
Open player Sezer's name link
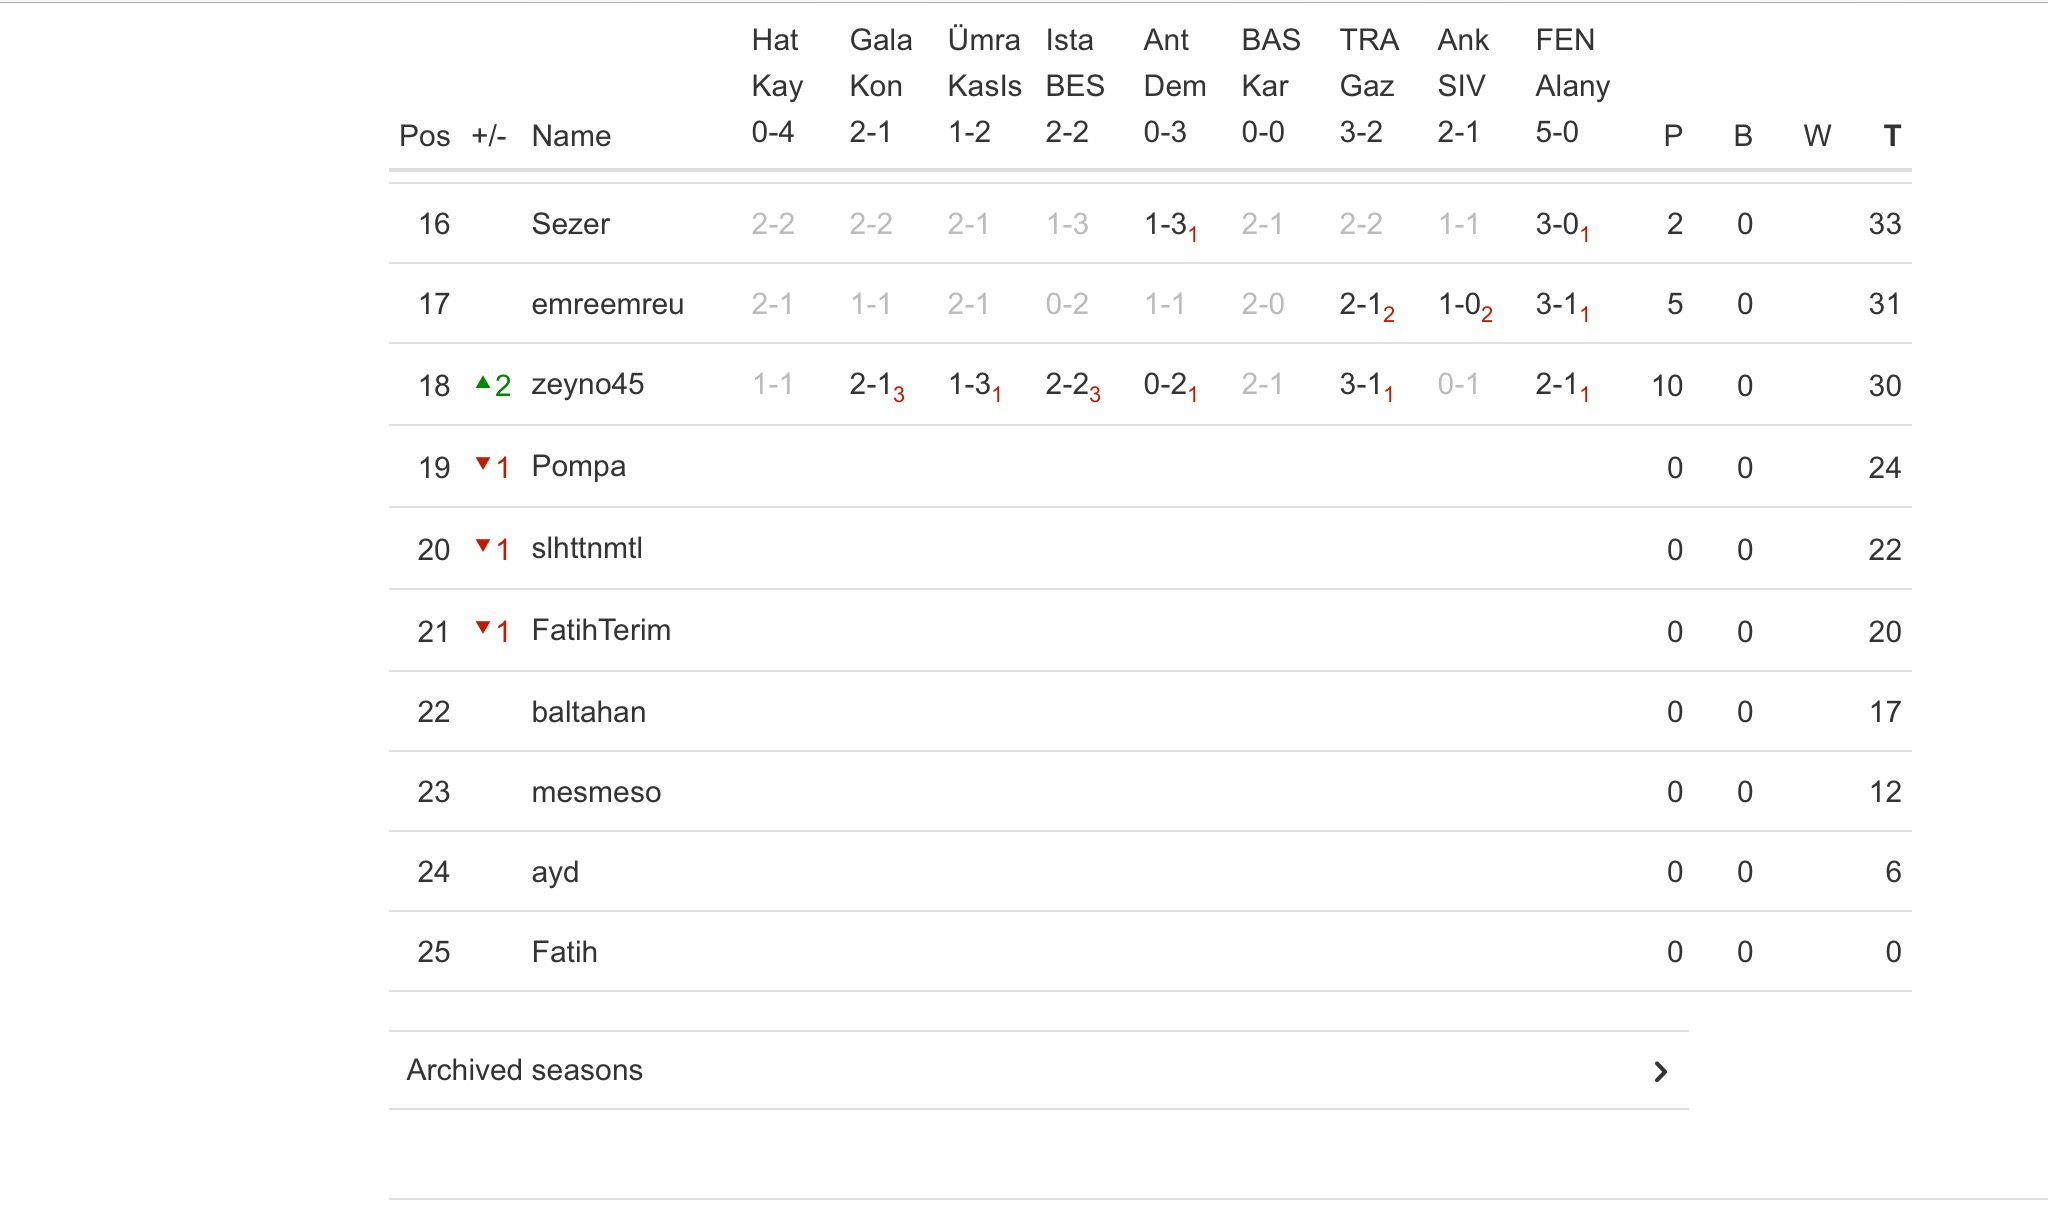(570, 223)
